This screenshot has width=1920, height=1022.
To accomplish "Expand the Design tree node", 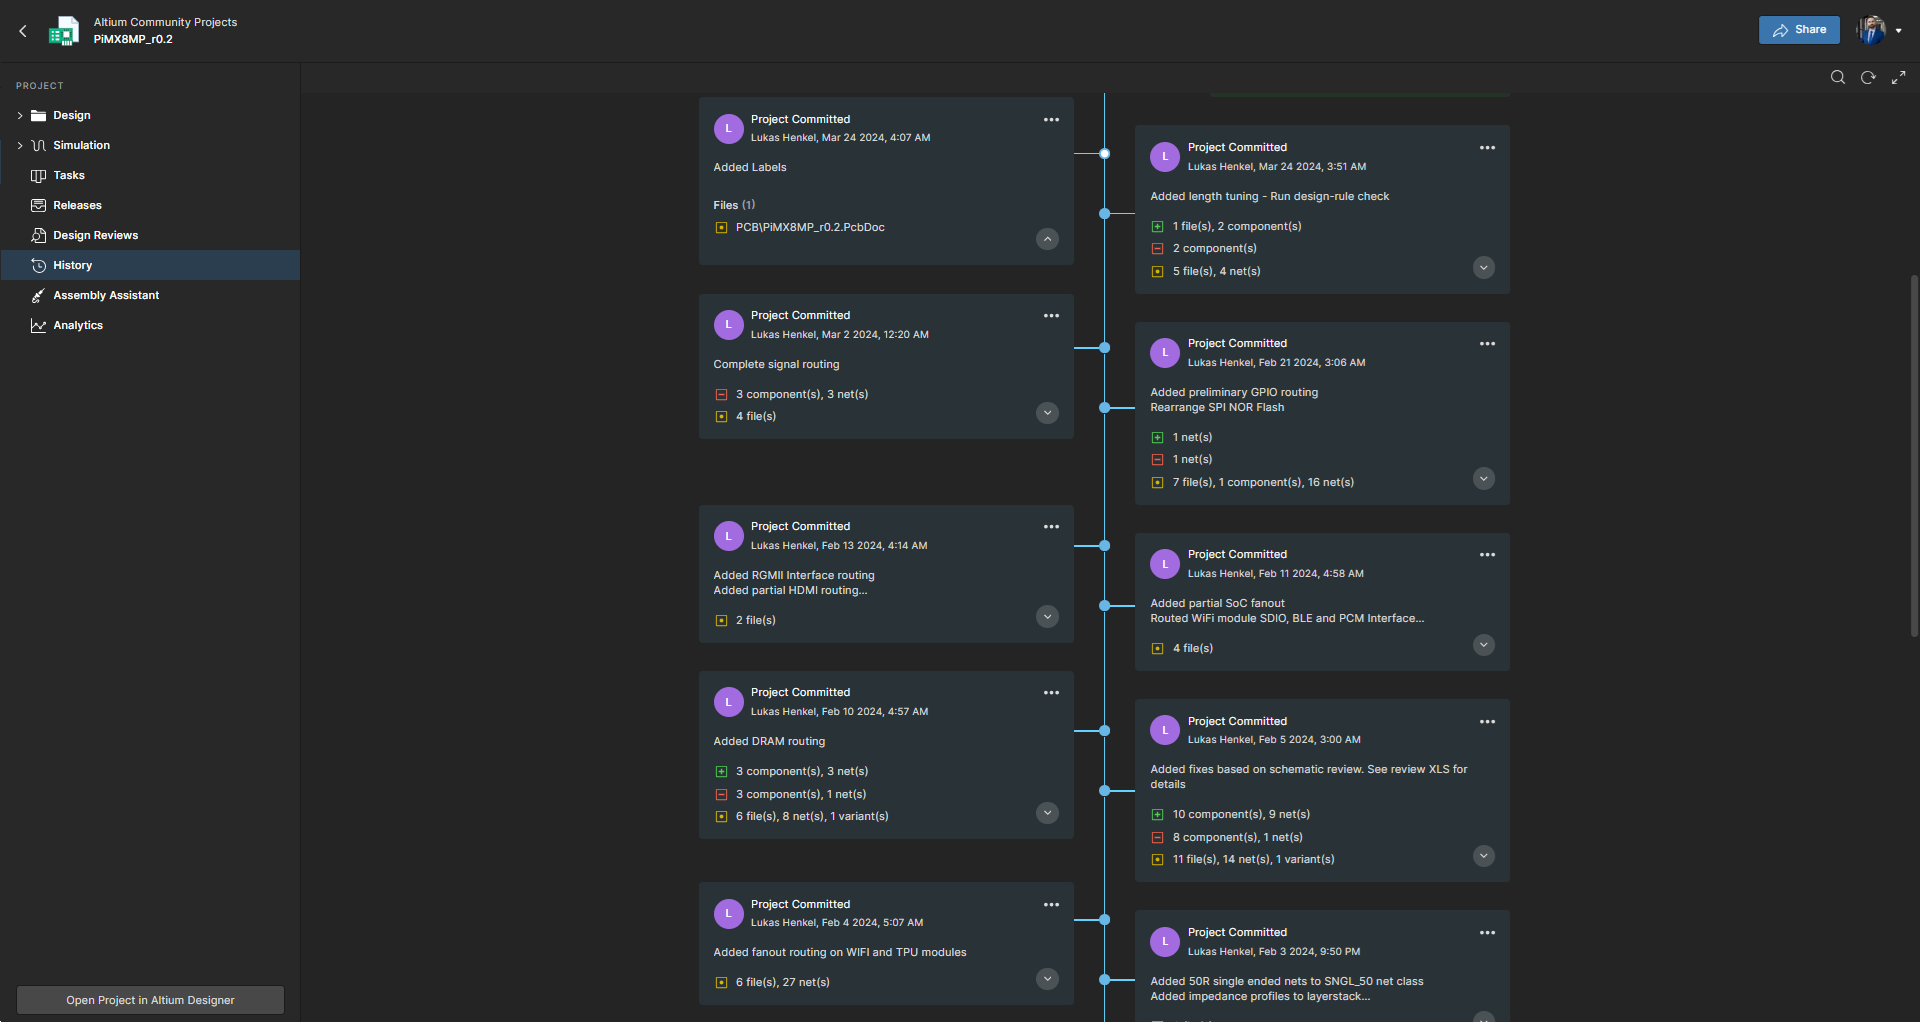I will coord(20,116).
